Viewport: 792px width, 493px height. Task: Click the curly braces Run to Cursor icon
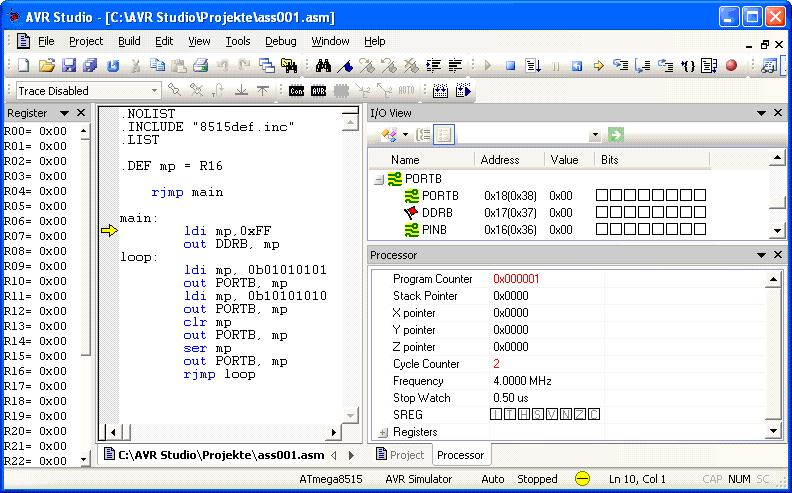point(687,66)
